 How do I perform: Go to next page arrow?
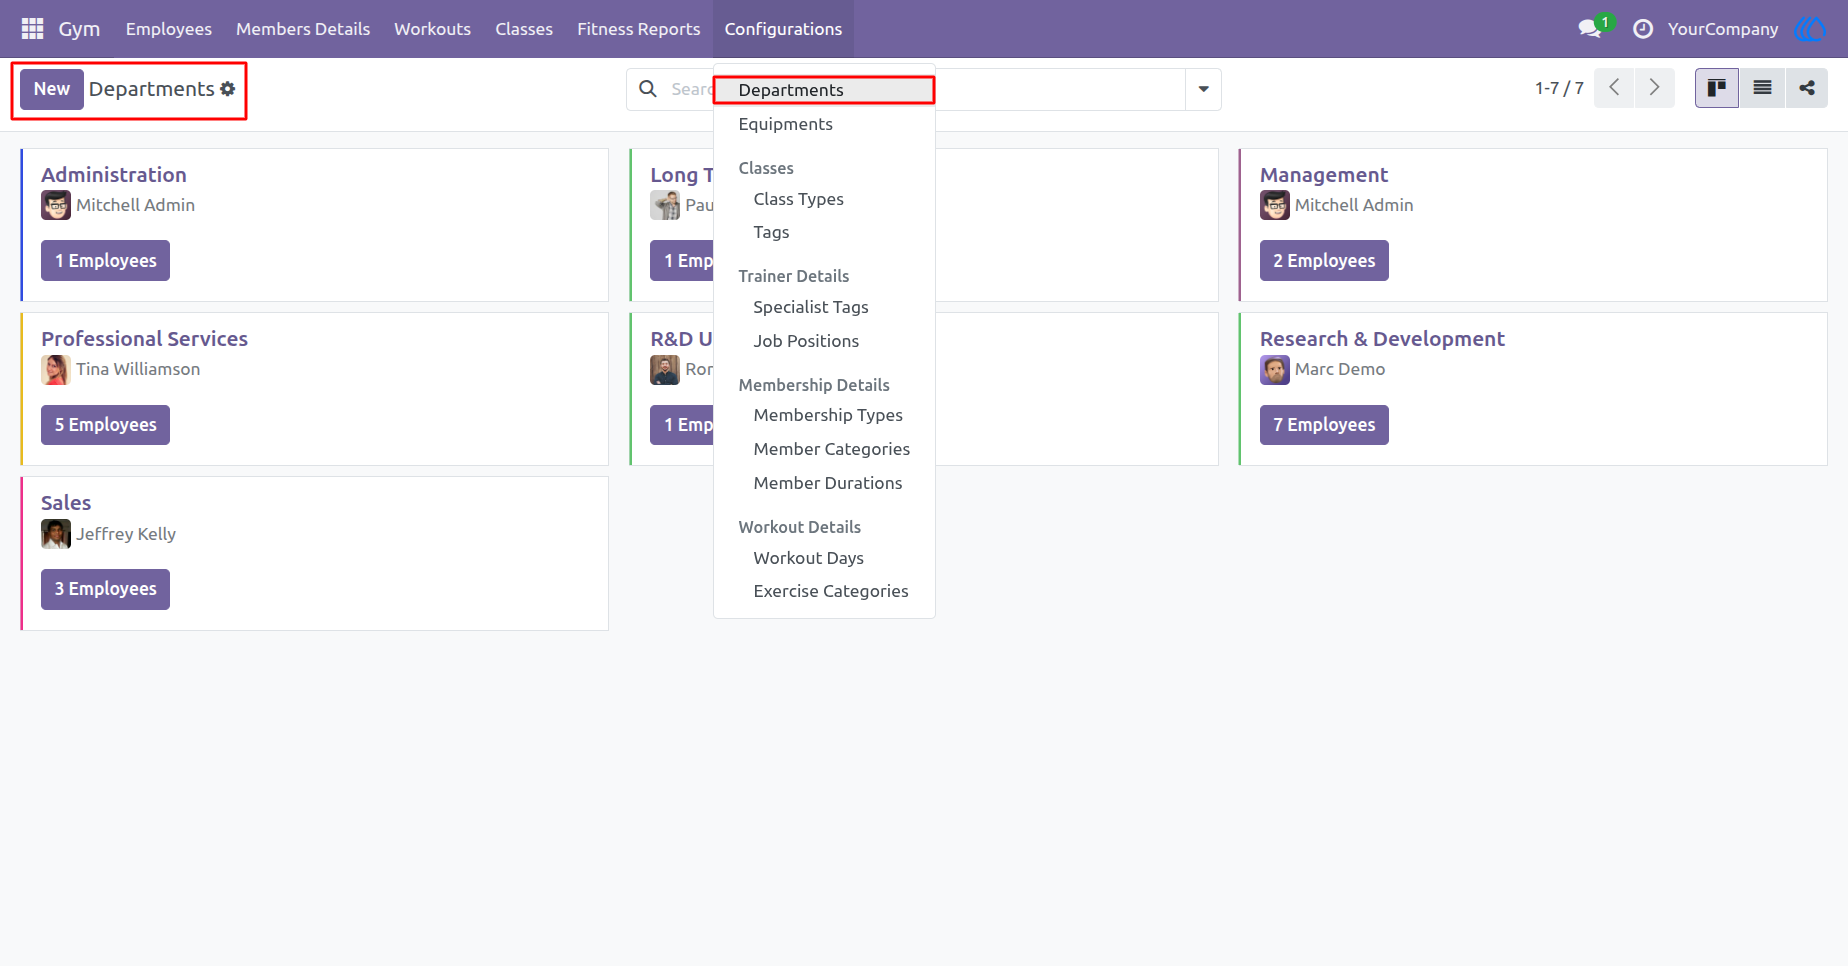(1654, 88)
